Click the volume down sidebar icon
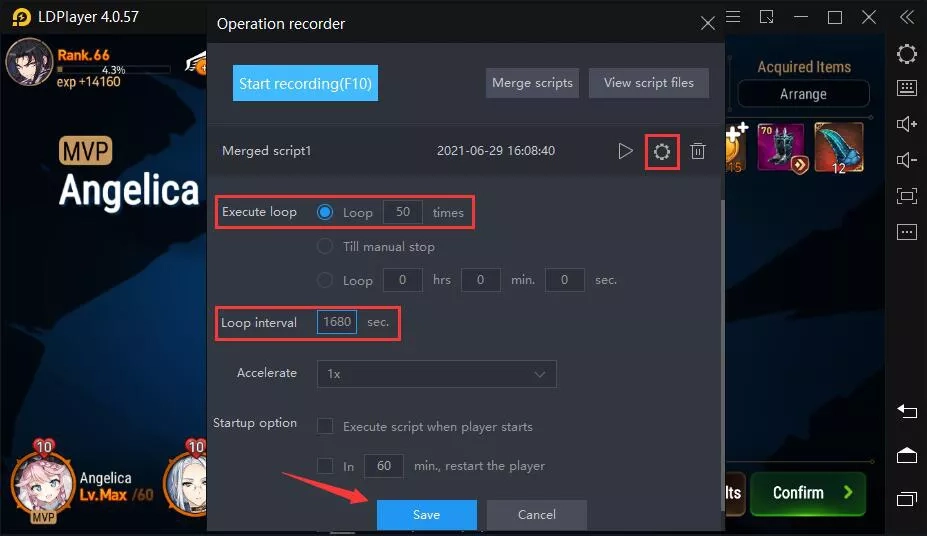927x536 pixels. click(x=906, y=160)
